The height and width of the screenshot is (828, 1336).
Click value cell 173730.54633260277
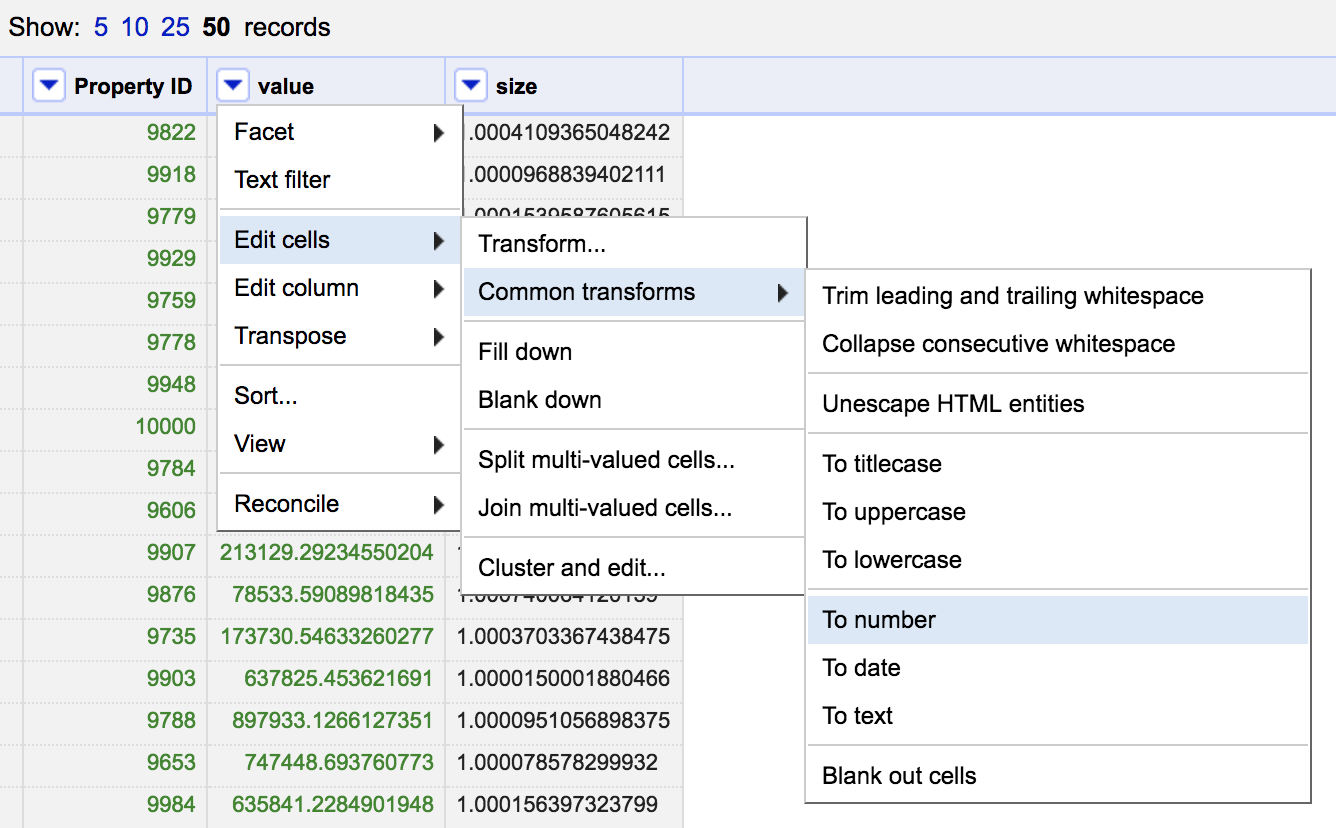327,636
